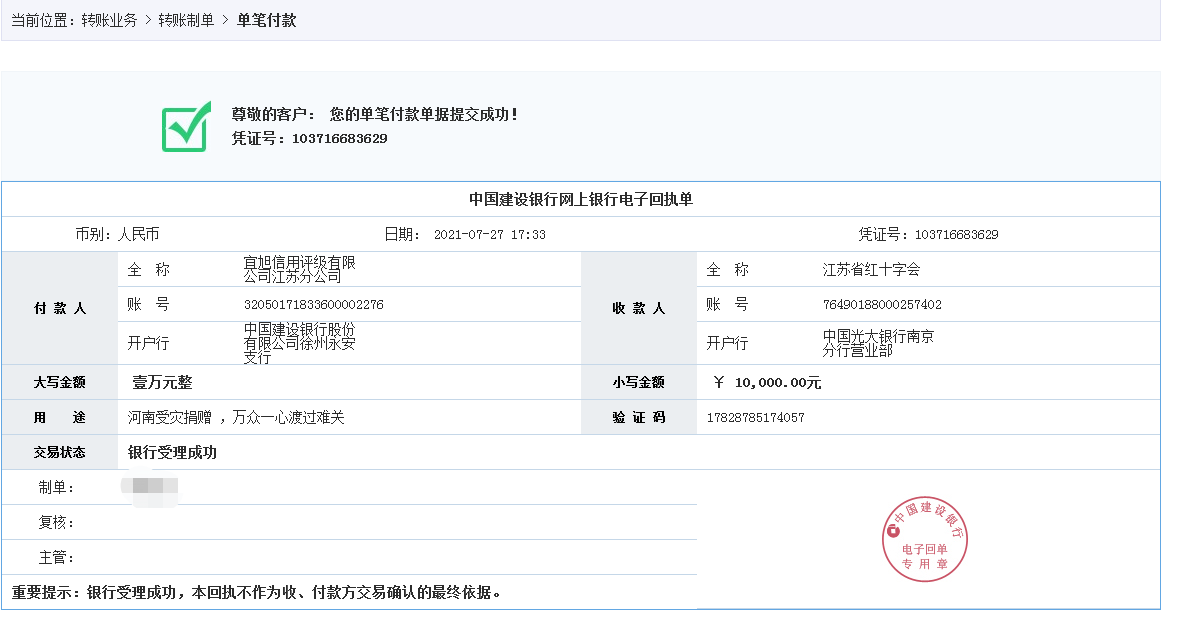Click the payee bank 中国光大银行南京分行营业部
This screenshot has height=617, width=1178.
(x=878, y=343)
